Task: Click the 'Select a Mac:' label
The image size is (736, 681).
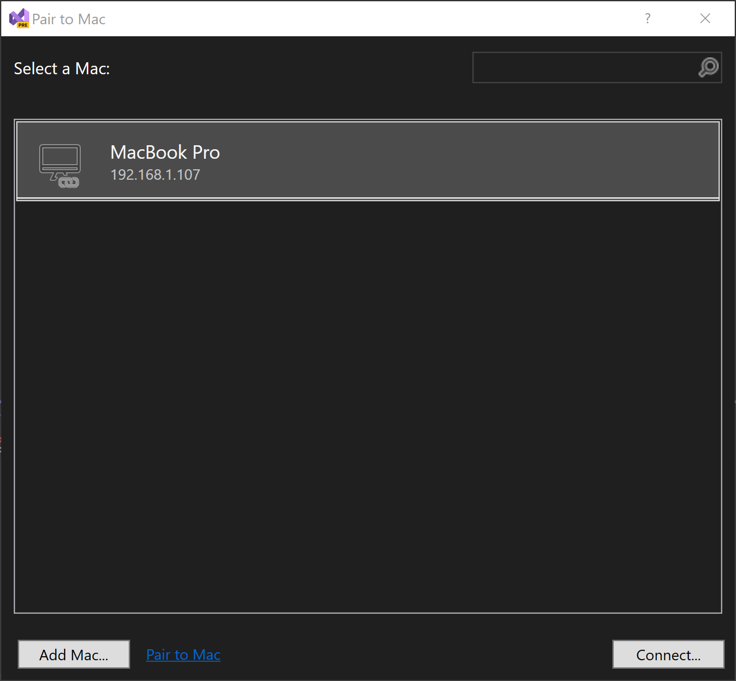Action: [x=61, y=69]
